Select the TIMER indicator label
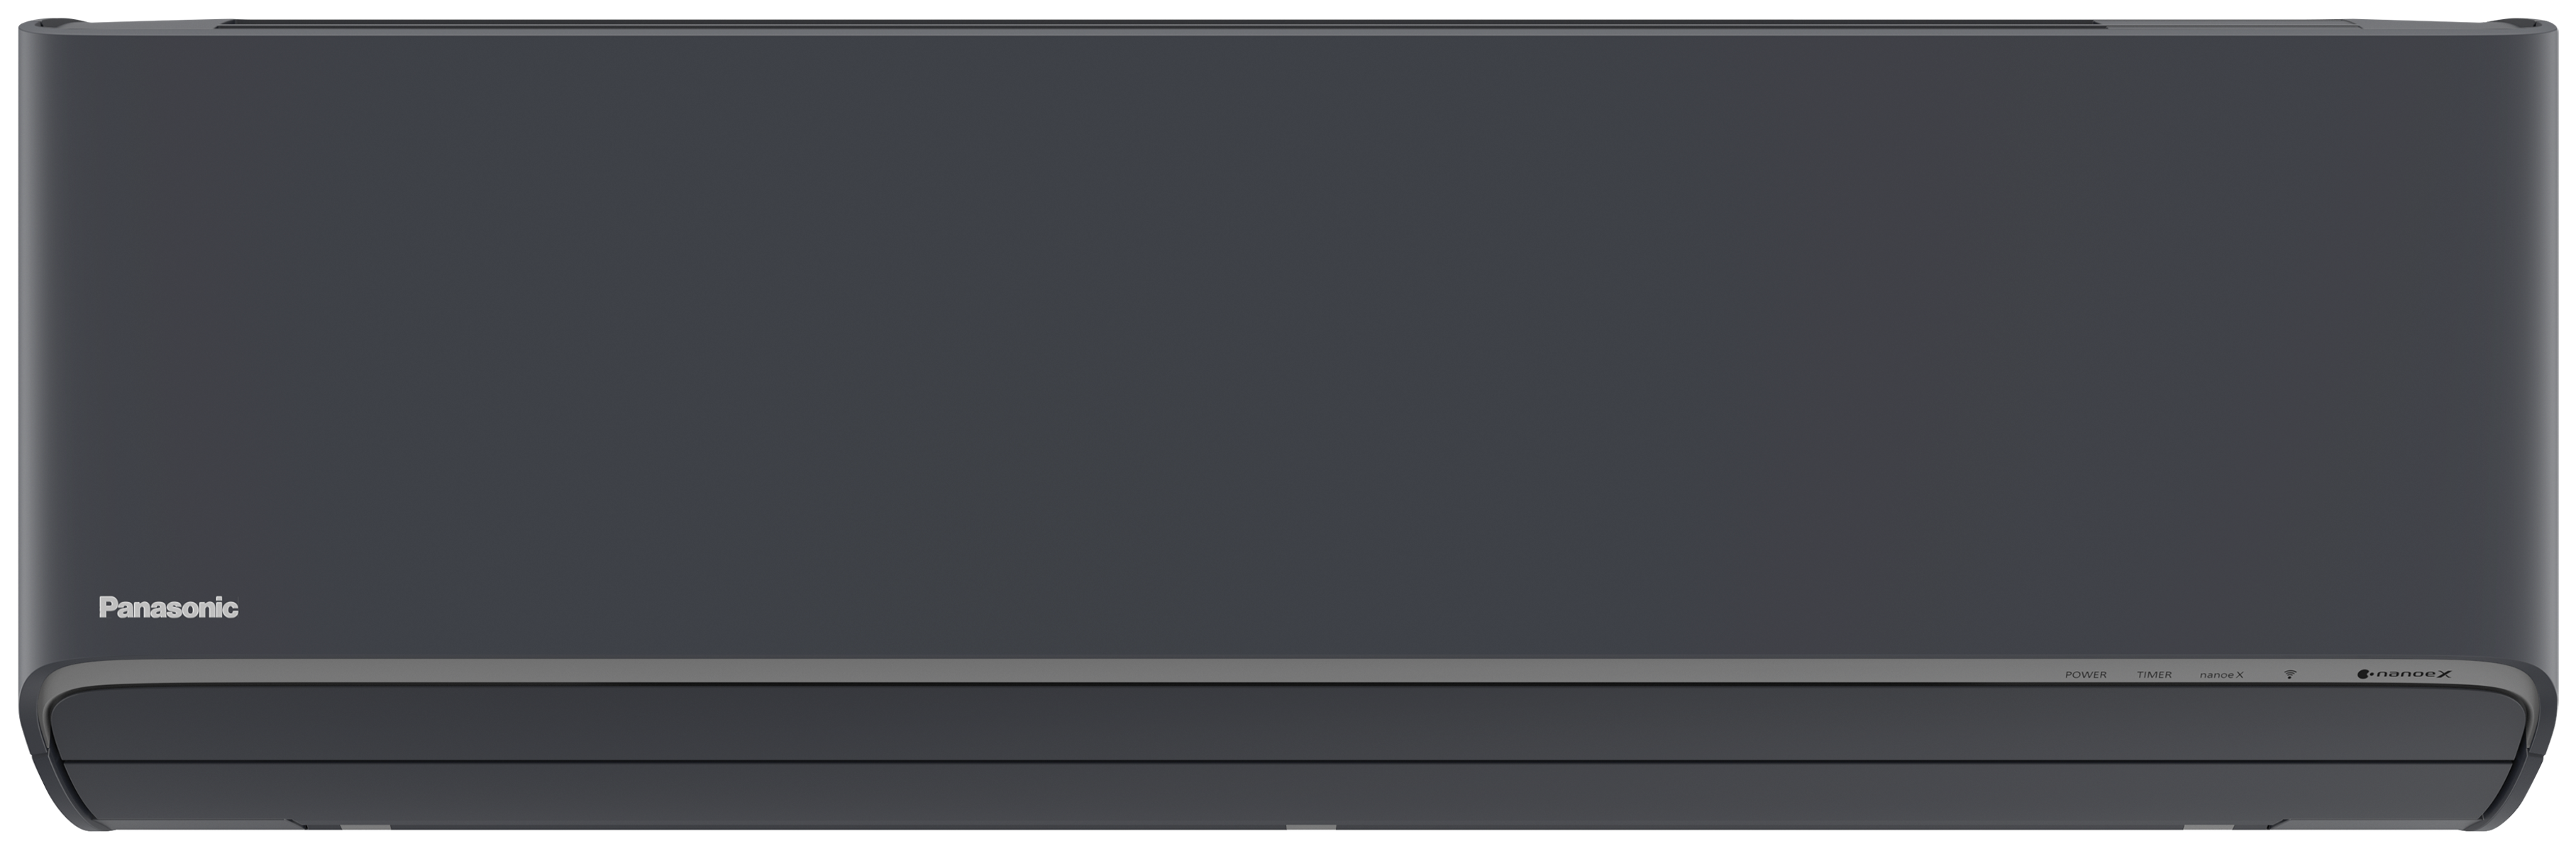The width and height of the screenshot is (2576, 851). tap(2154, 675)
